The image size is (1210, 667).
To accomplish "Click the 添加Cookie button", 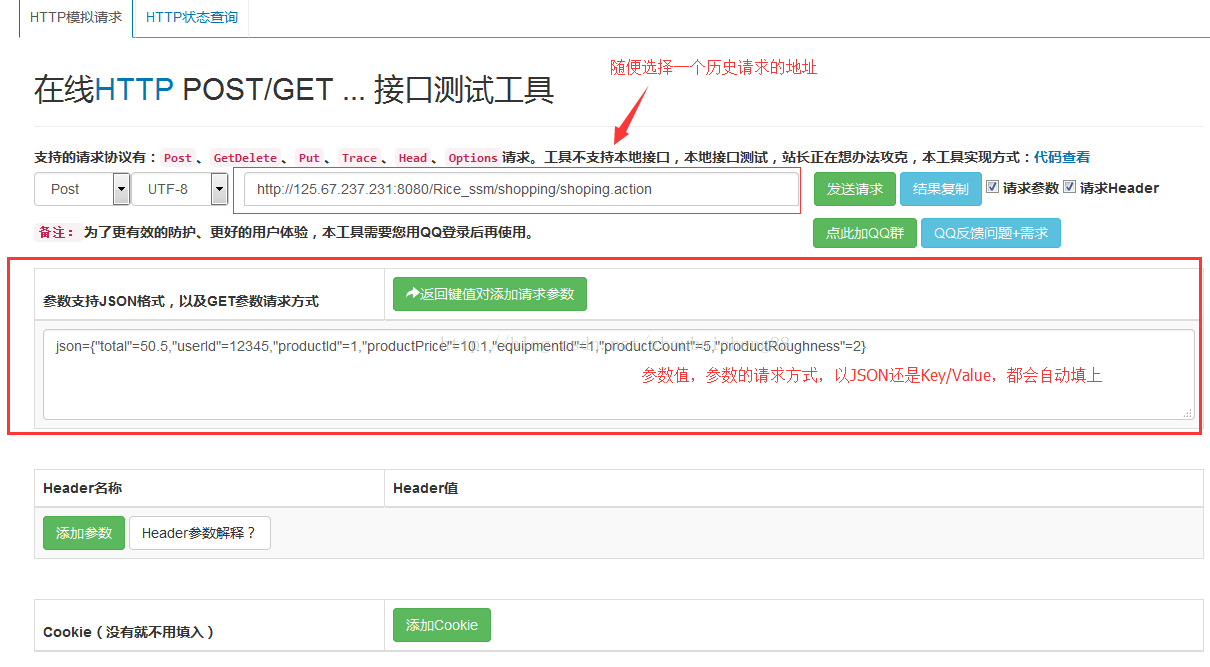I will 441,625.
